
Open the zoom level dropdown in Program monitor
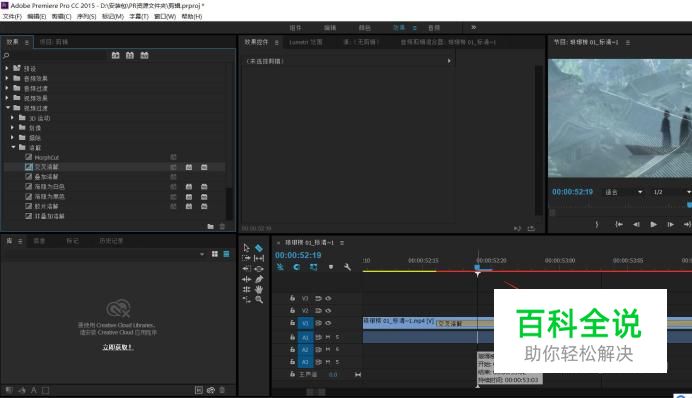tap(624, 192)
